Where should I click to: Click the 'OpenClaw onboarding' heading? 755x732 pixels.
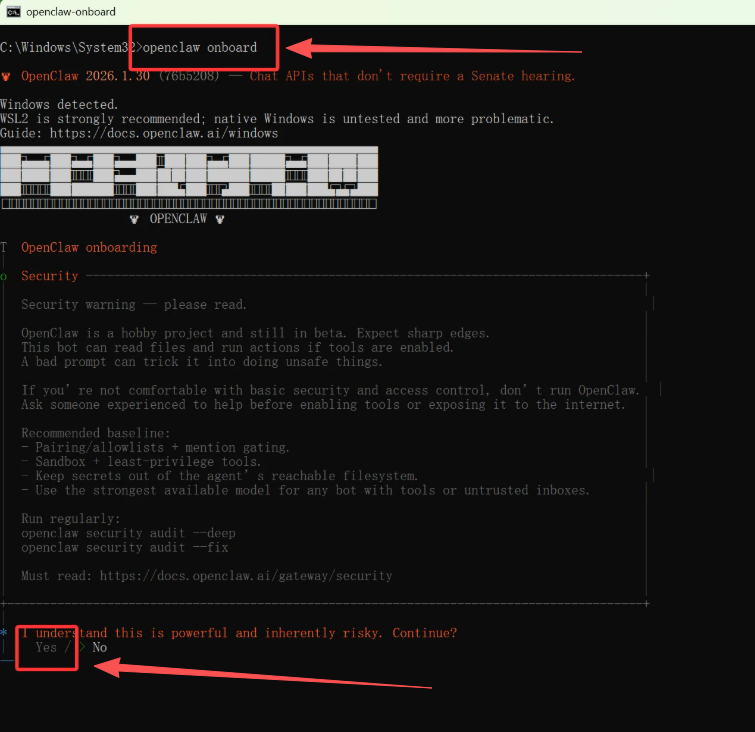(89, 247)
